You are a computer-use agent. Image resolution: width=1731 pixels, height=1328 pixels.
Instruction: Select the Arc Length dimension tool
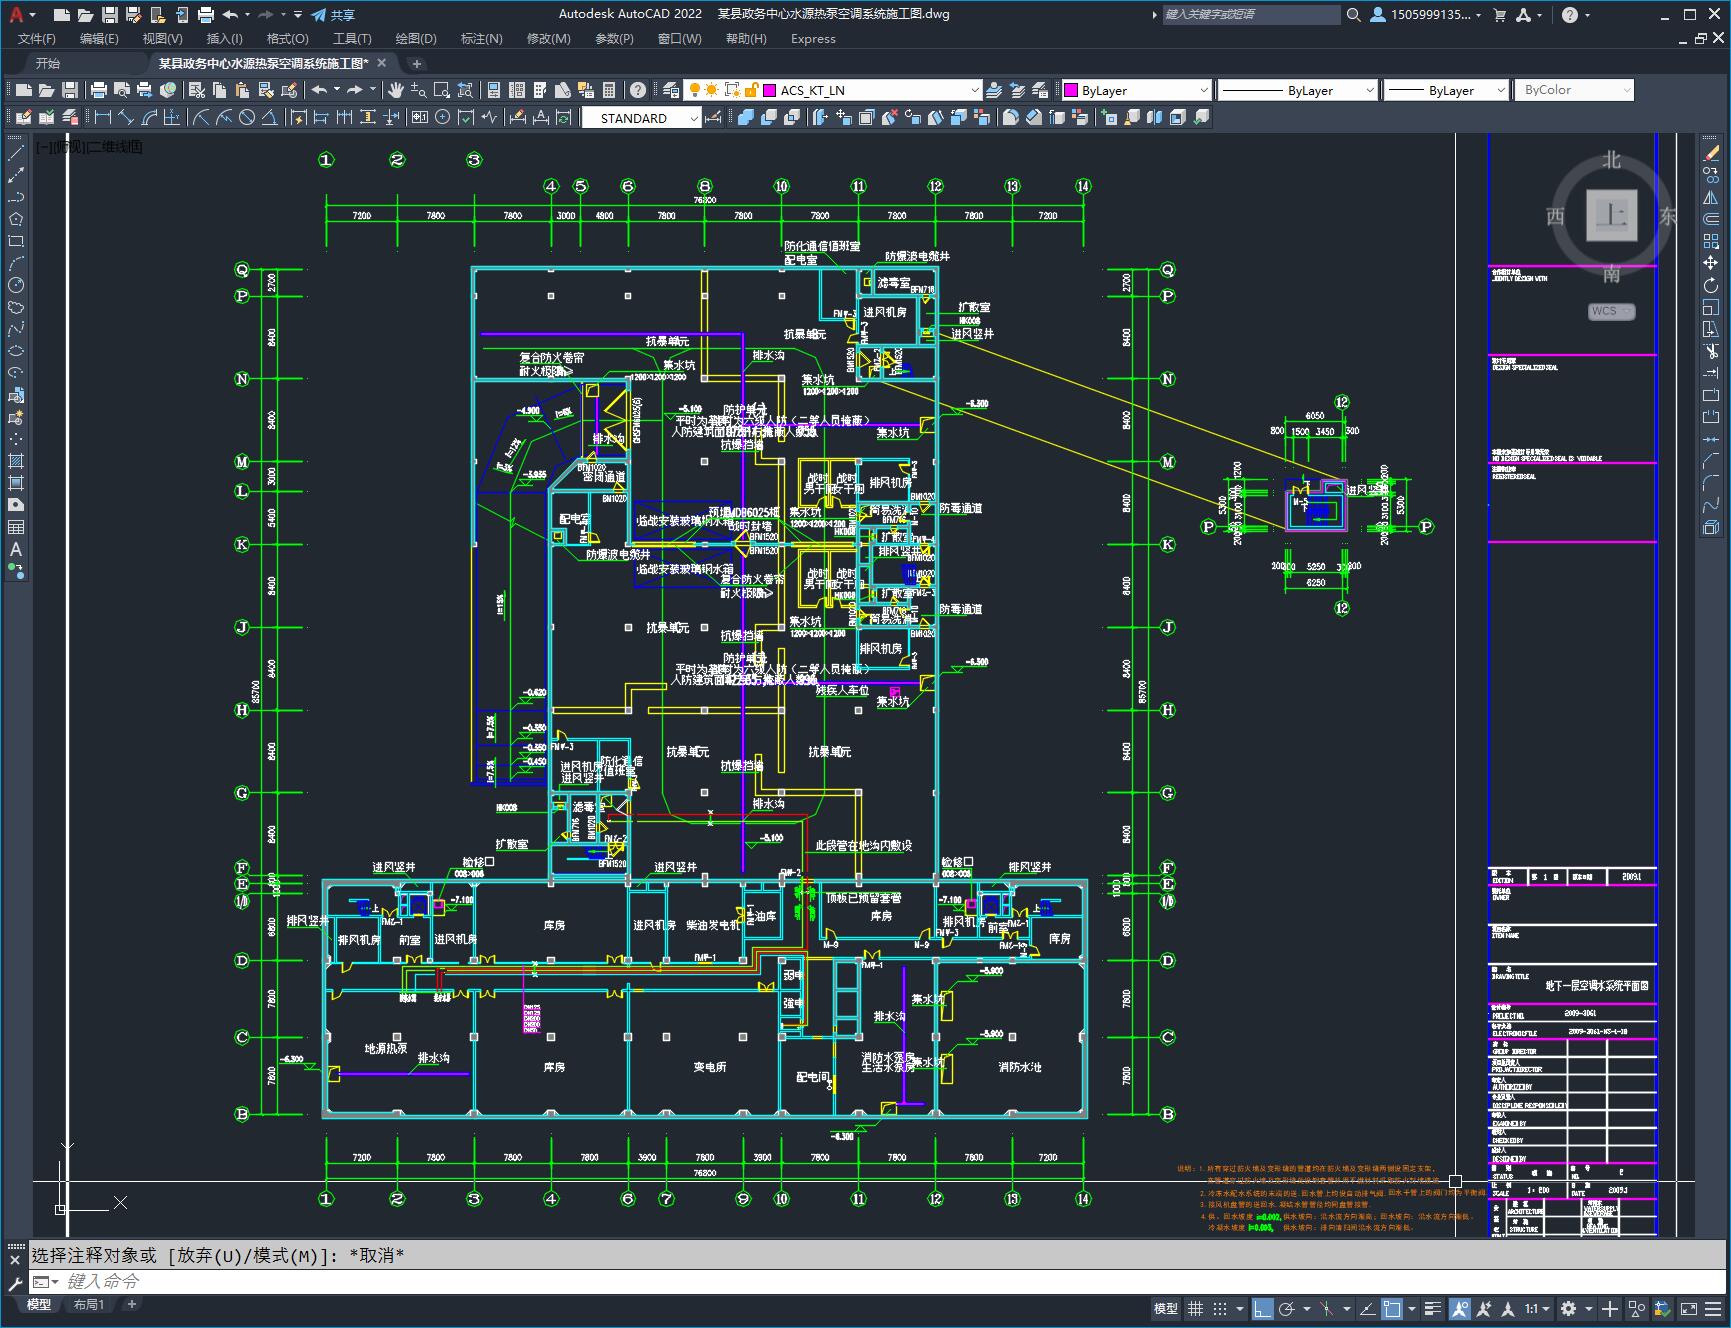tap(150, 118)
